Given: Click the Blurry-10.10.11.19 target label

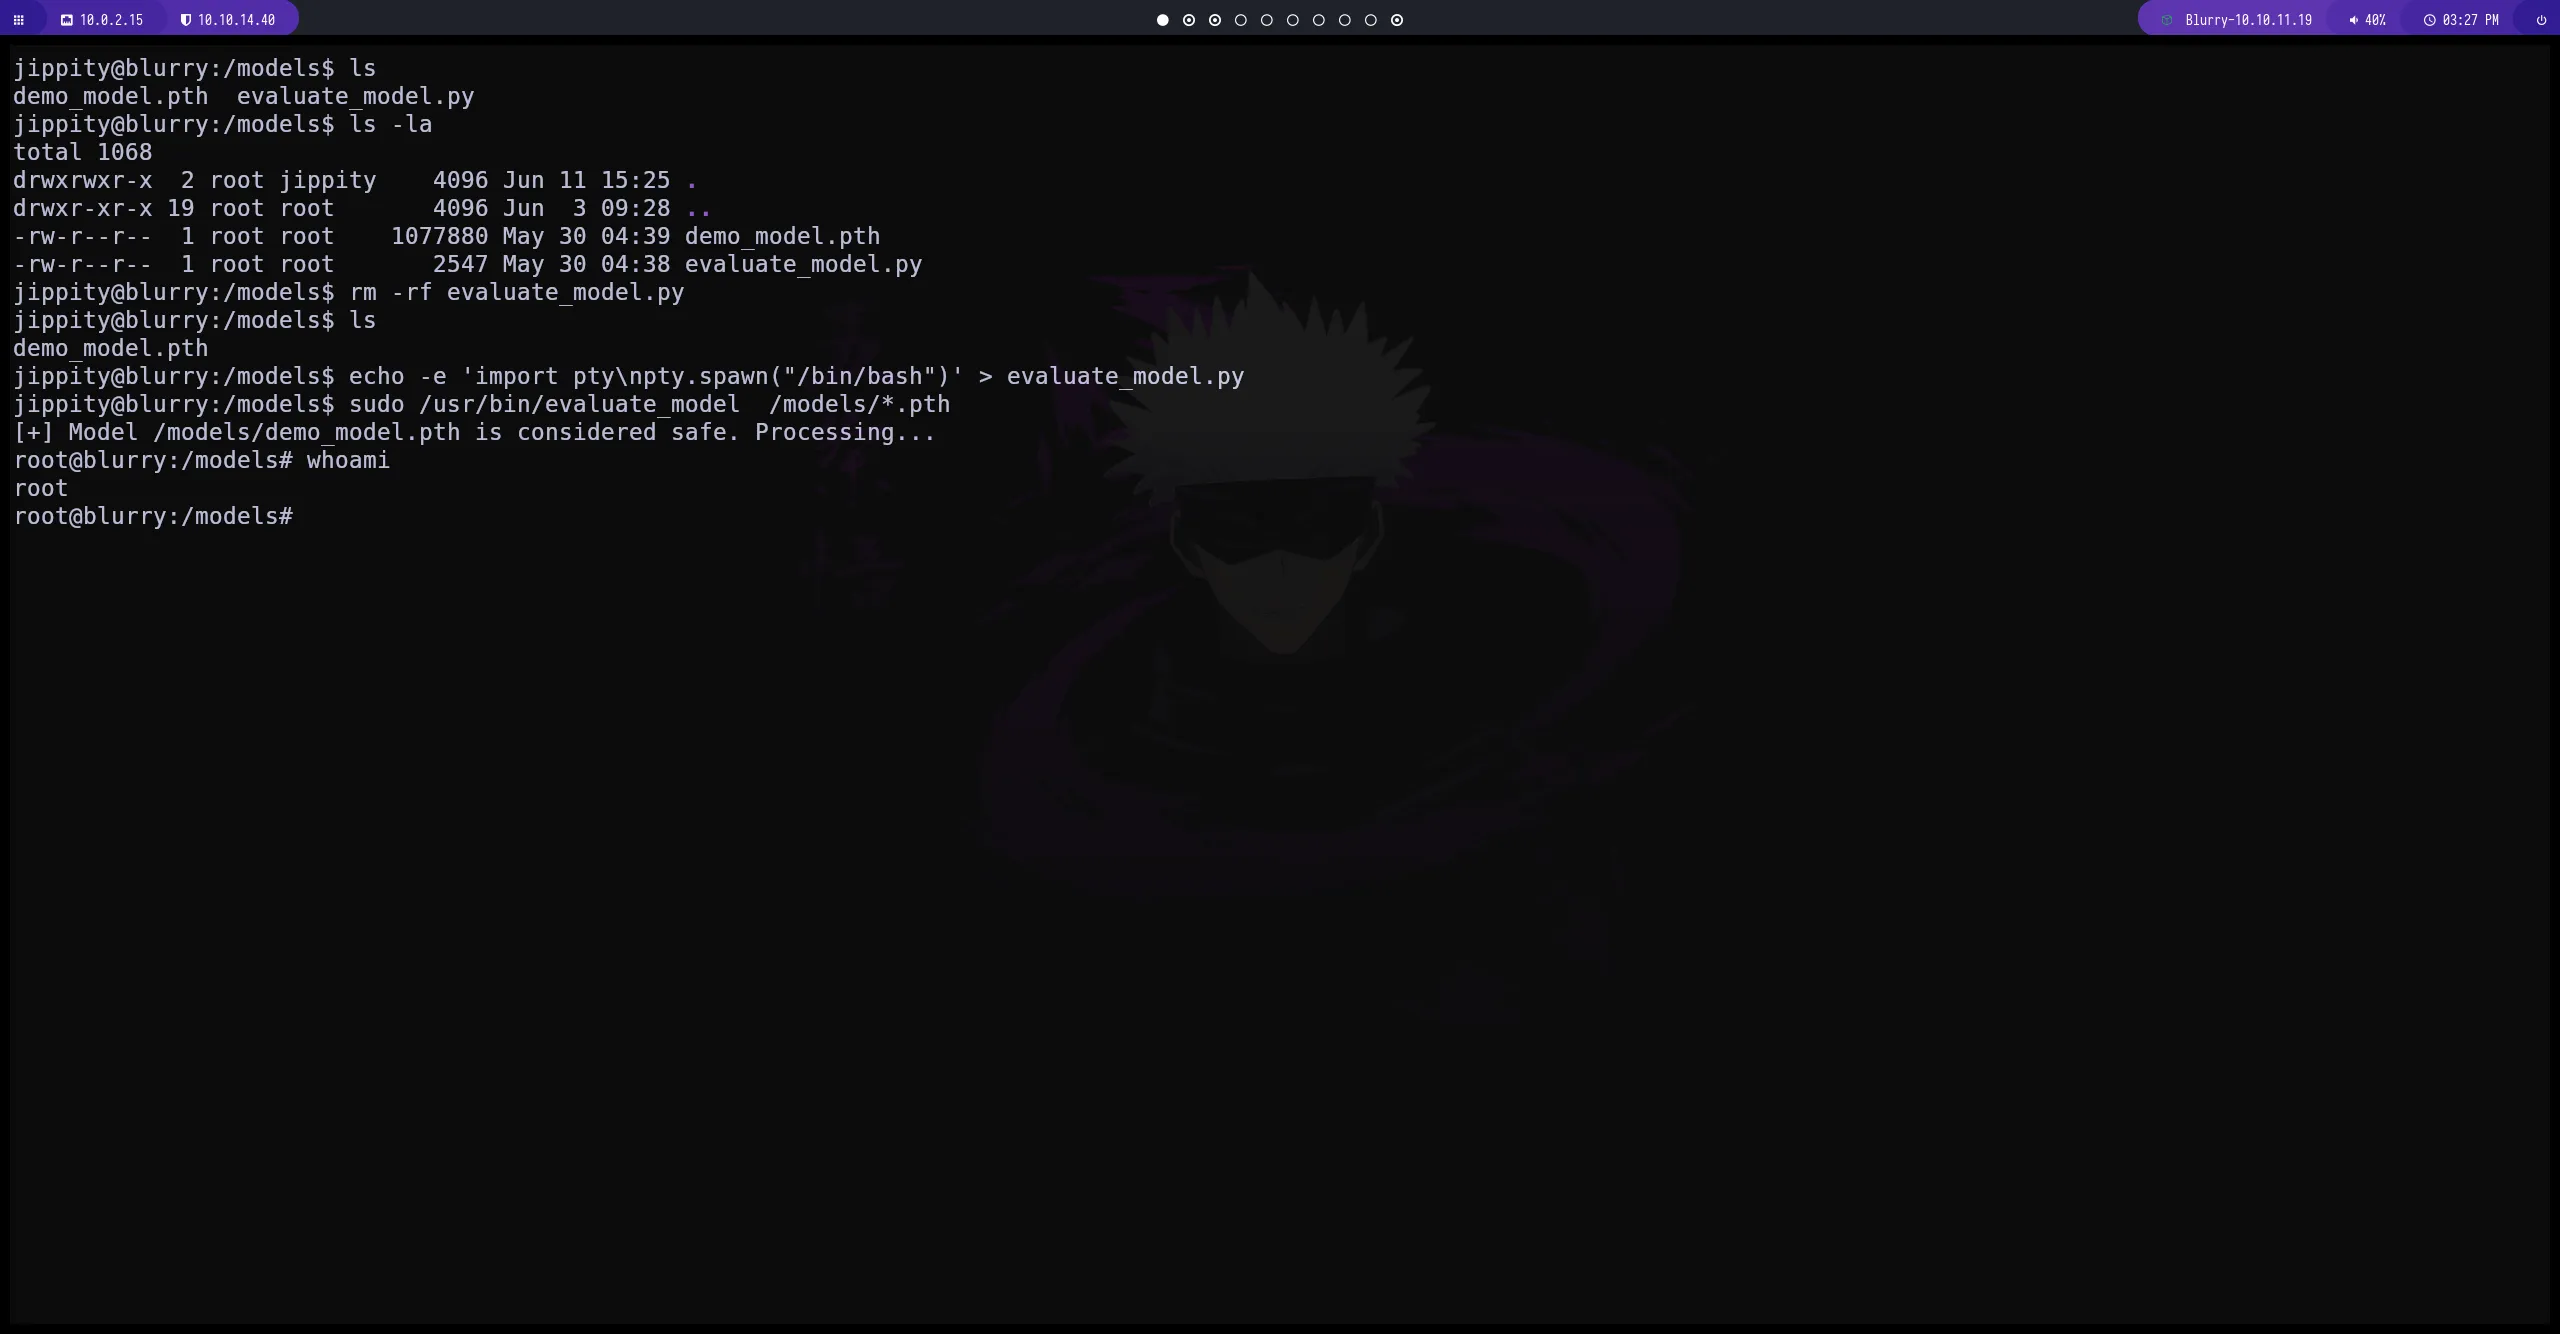Looking at the screenshot, I should (2248, 20).
